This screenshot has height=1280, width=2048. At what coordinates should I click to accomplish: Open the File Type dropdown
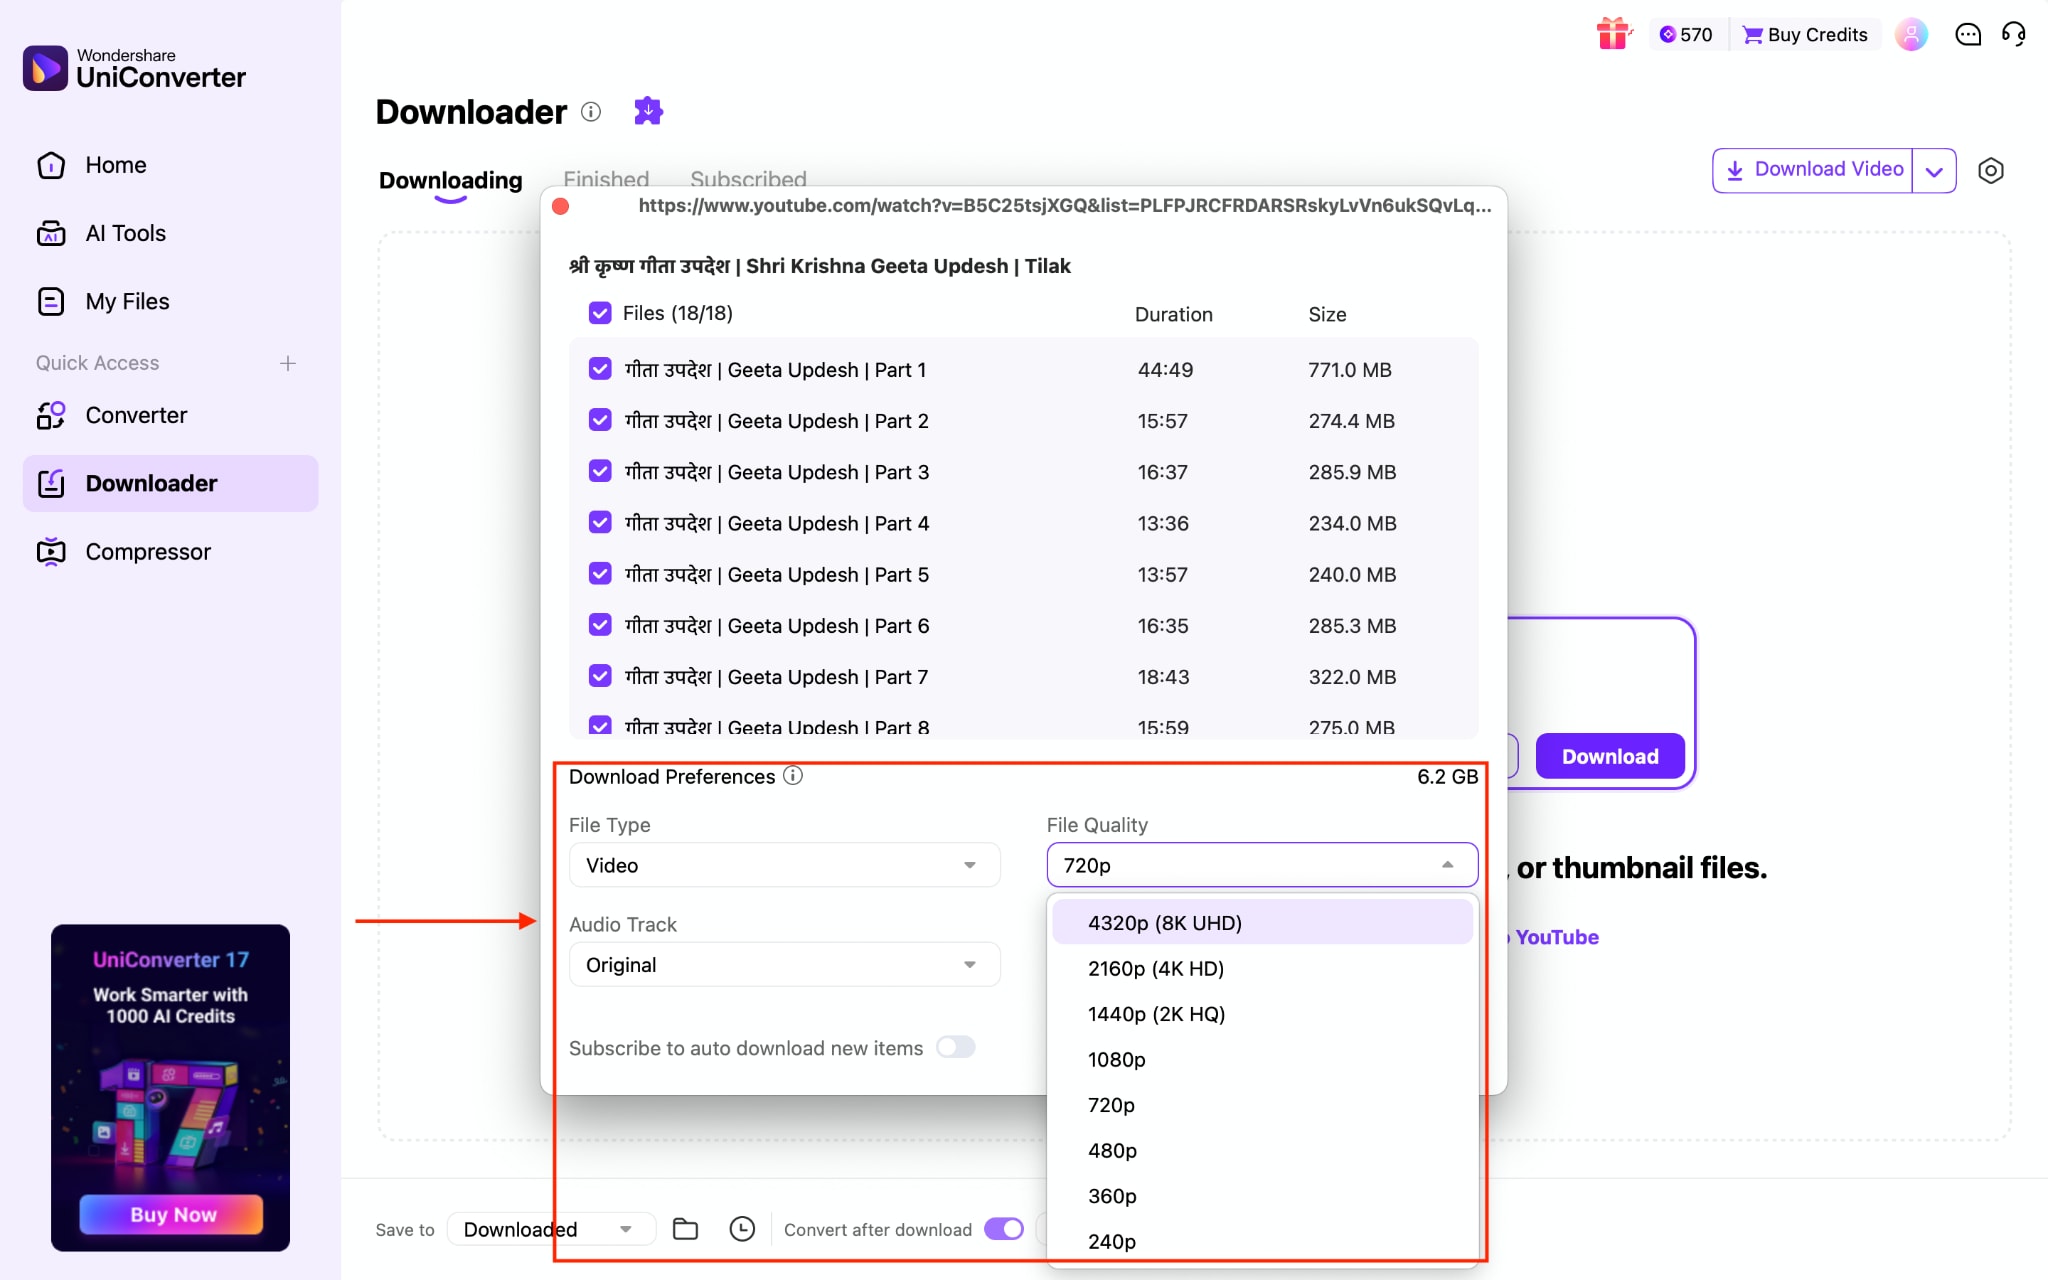784,865
